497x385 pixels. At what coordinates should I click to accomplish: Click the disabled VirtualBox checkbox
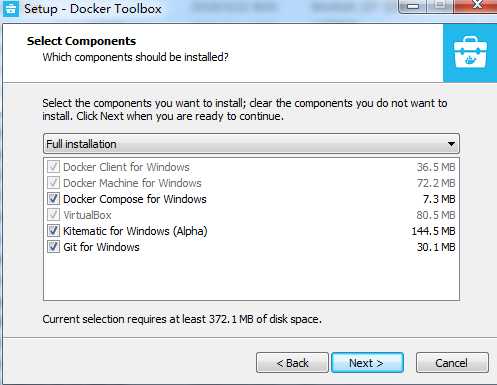53,215
